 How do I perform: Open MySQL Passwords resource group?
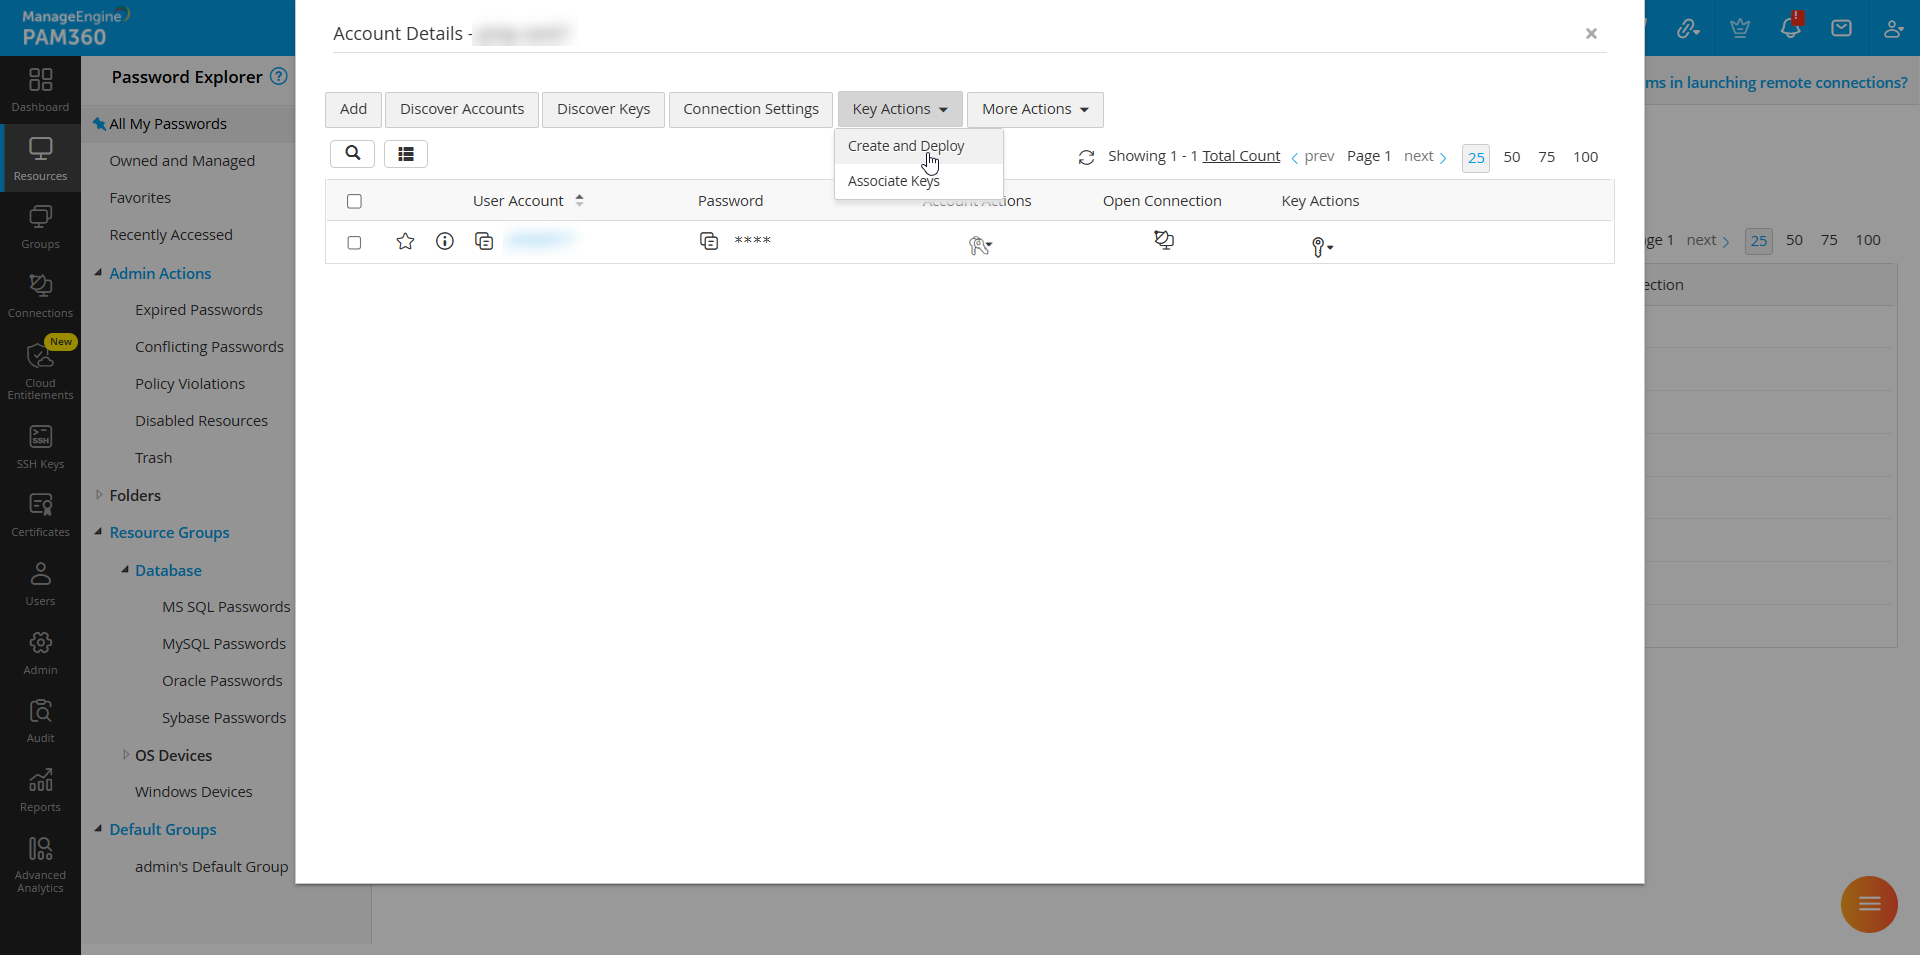[223, 643]
